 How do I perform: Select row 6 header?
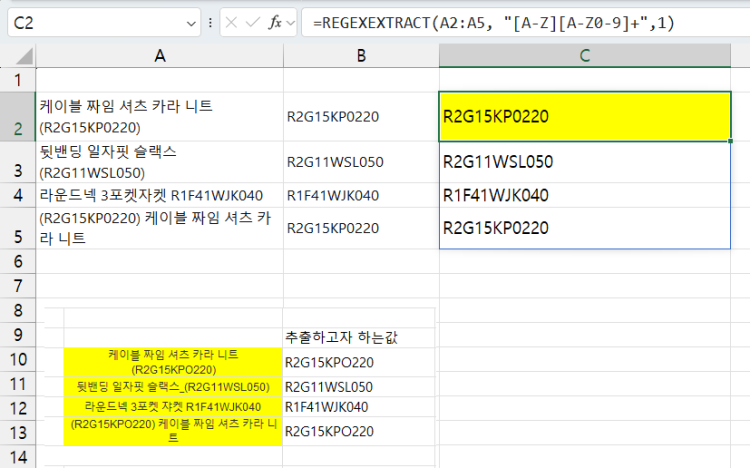tap(18, 261)
